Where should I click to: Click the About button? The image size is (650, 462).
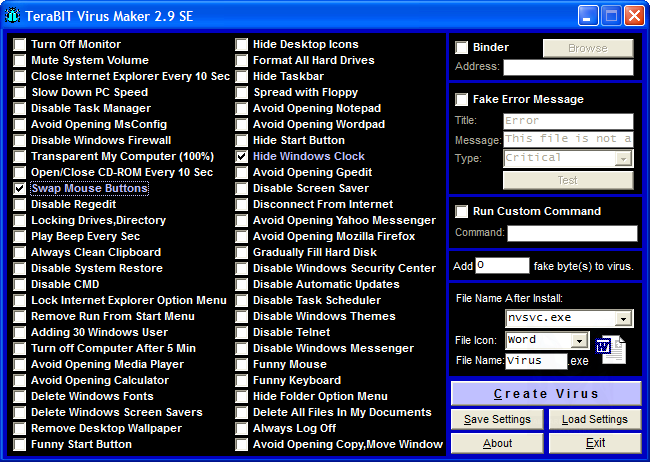click(x=497, y=443)
